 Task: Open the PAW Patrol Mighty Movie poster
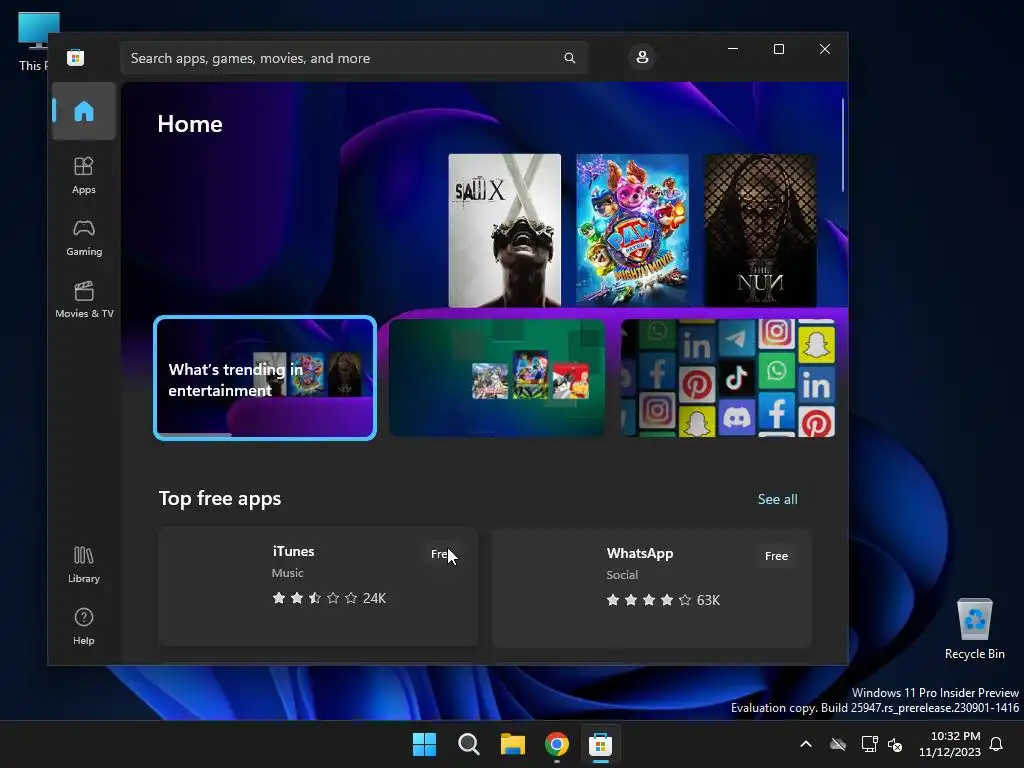(632, 230)
